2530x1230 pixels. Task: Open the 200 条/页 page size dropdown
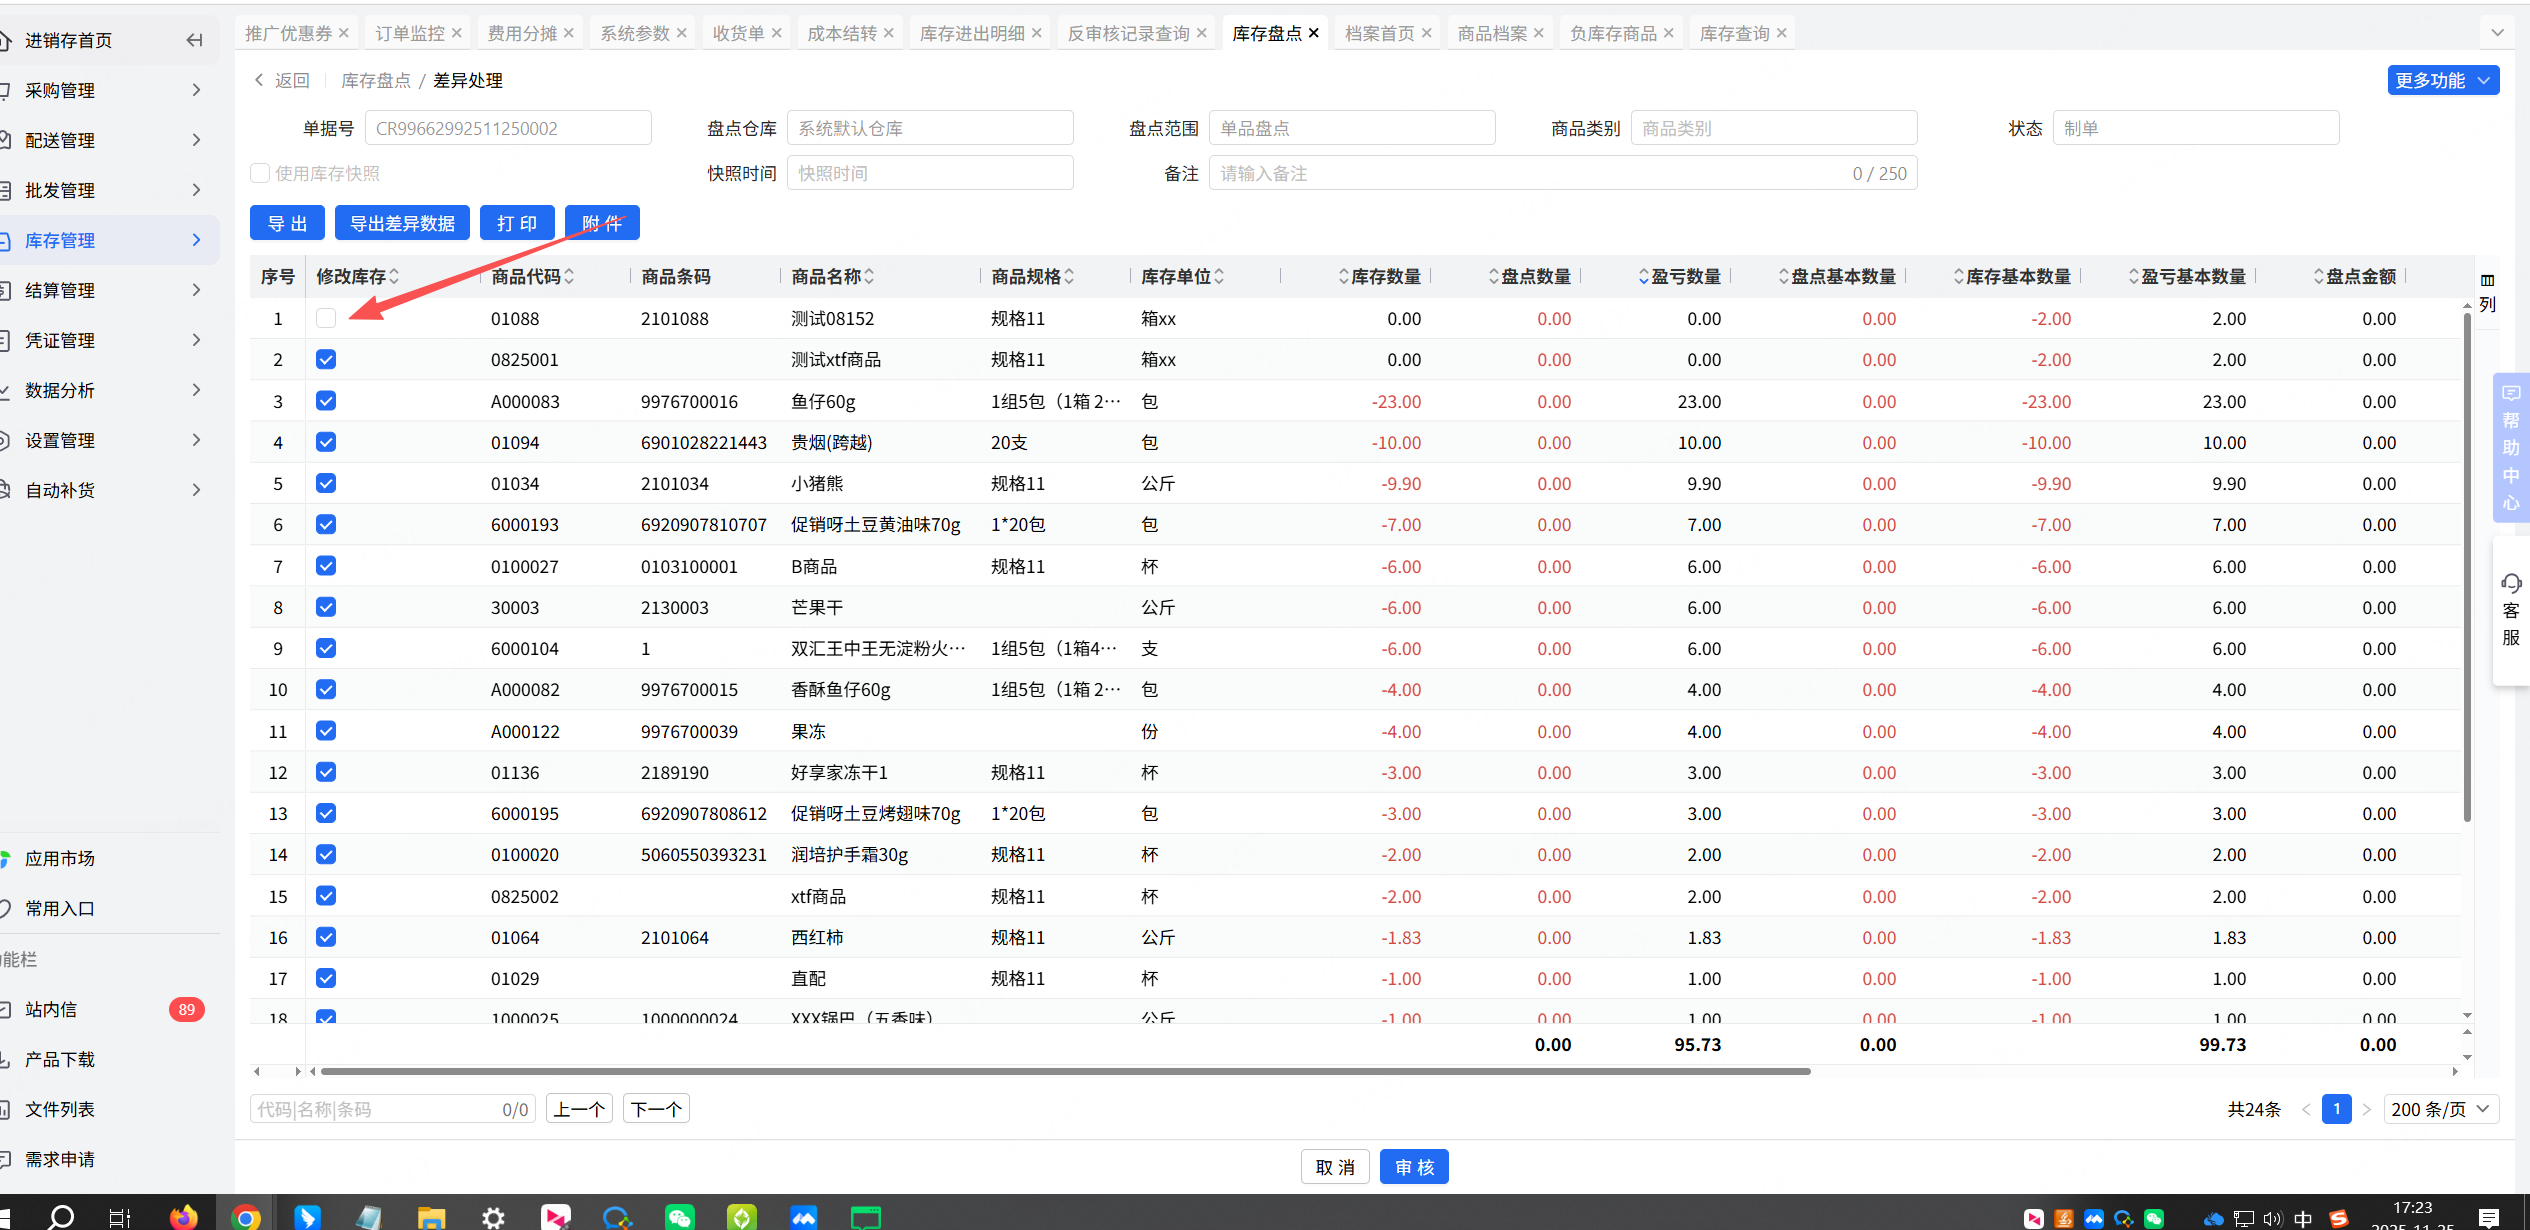2440,1109
